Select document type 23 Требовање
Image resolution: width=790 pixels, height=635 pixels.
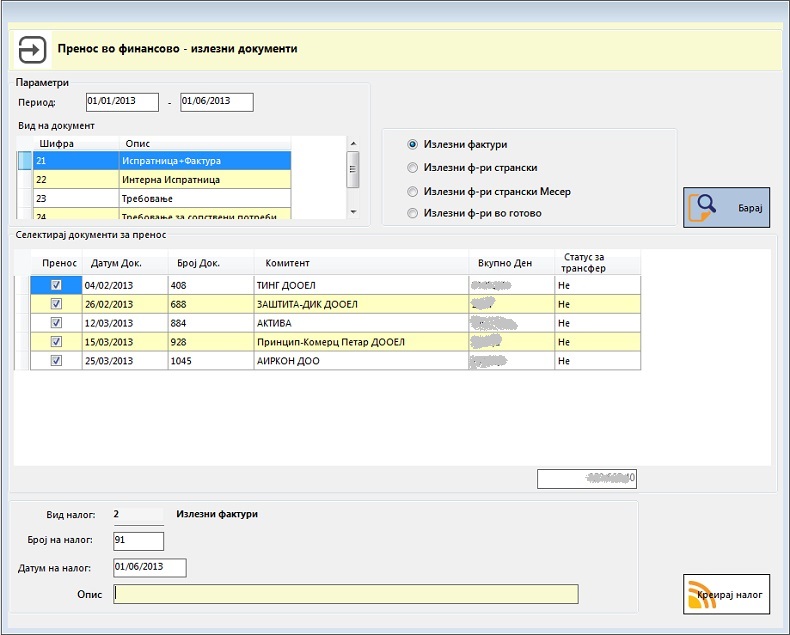(x=162, y=199)
